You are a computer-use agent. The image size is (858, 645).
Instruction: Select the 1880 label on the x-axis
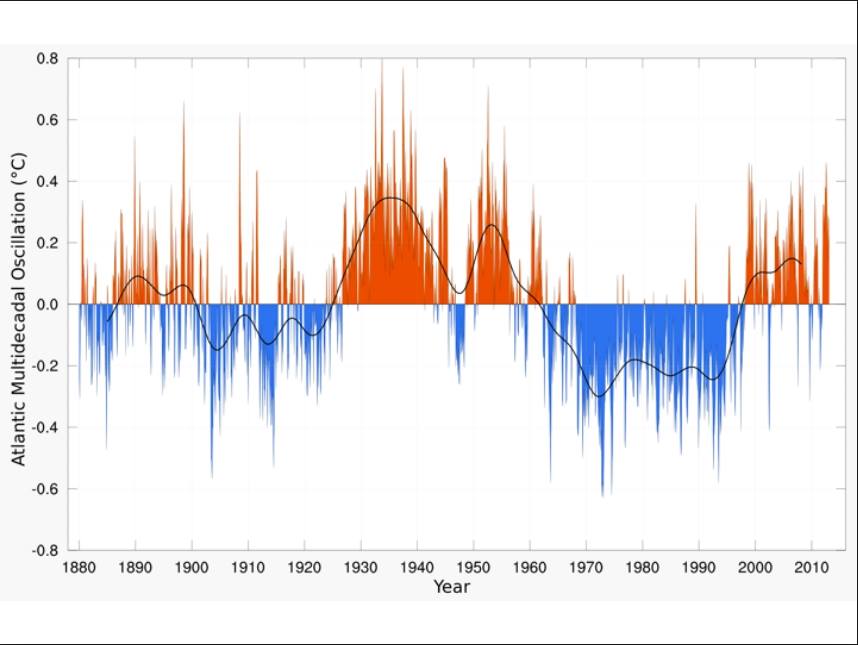point(79,567)
